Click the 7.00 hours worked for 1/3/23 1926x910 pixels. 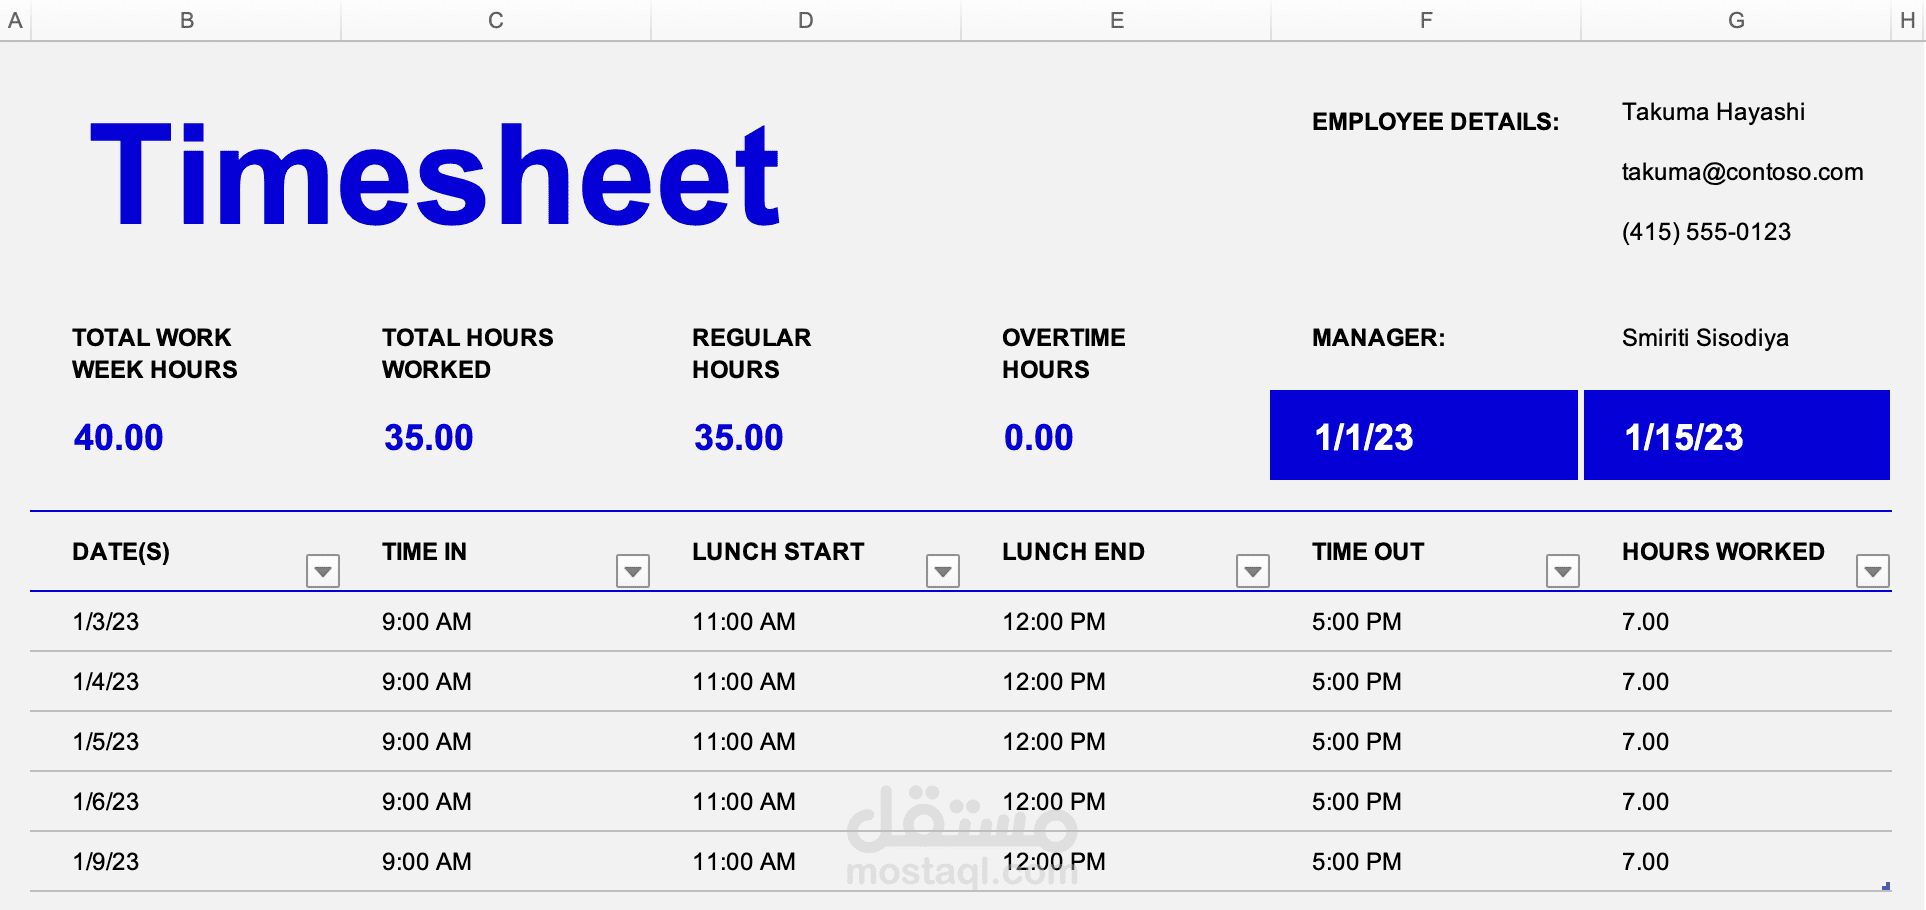pyautogui.click(x=1645, y=622)
